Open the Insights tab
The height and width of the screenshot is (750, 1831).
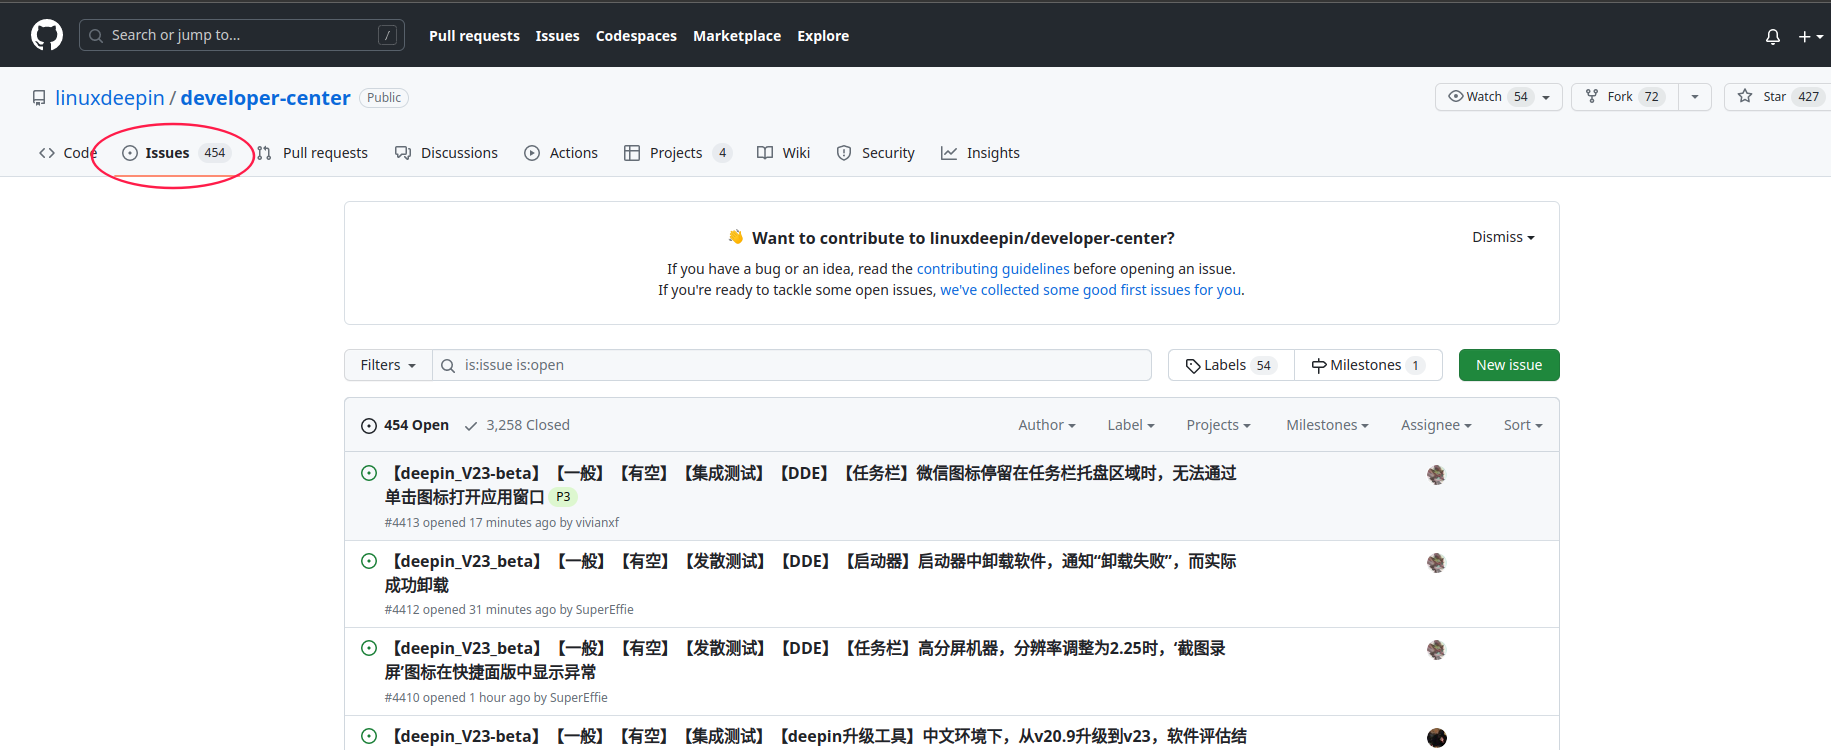[980, 153]
